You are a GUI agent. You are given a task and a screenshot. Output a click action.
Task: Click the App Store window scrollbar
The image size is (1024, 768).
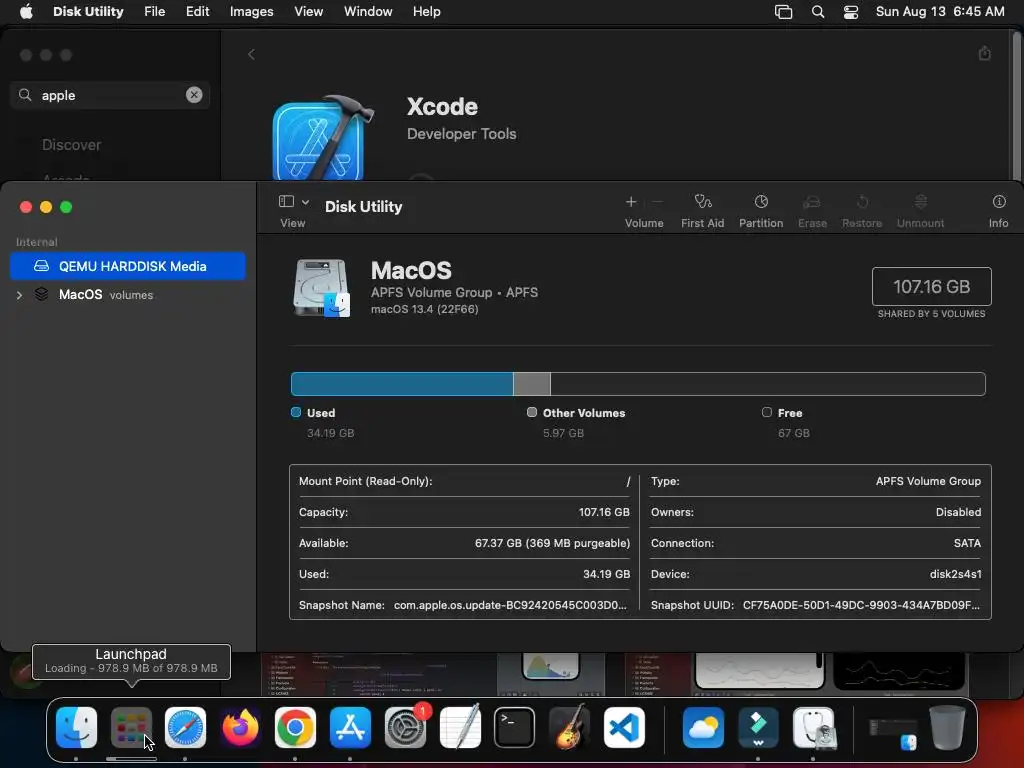coord(1016,106)
